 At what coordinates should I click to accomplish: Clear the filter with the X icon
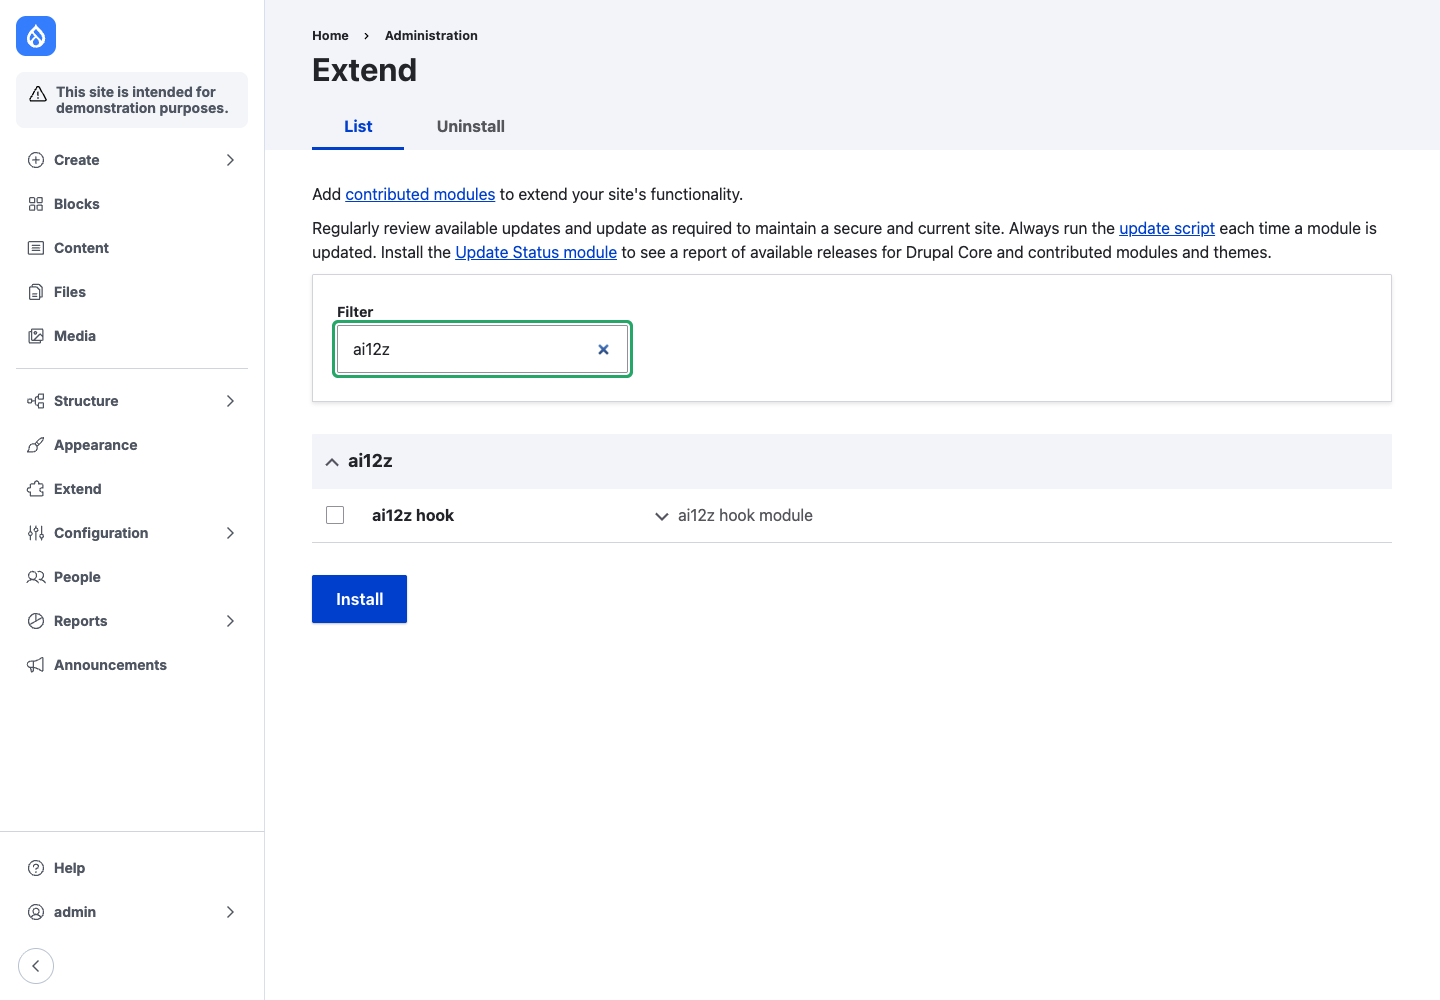[603, 349]
